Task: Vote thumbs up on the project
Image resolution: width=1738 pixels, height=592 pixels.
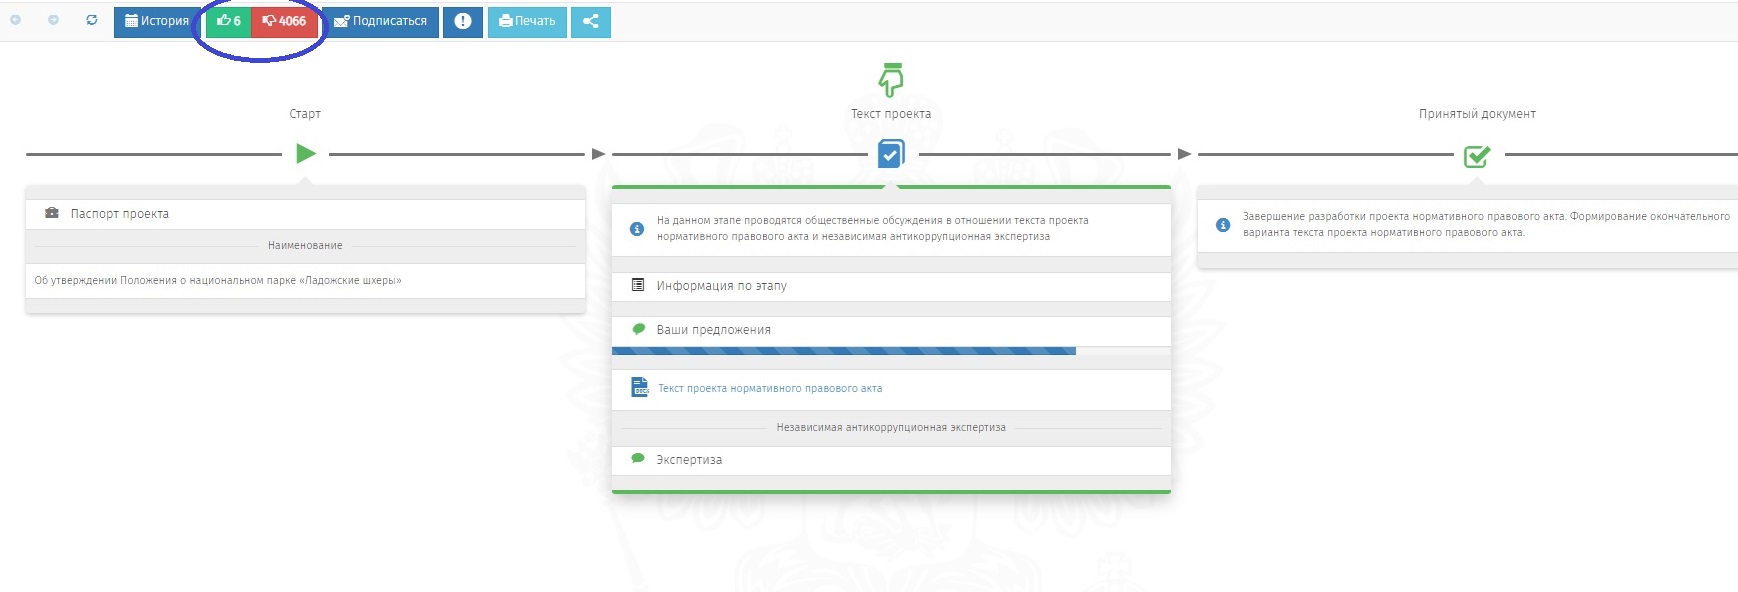Action: coord(229,21)
